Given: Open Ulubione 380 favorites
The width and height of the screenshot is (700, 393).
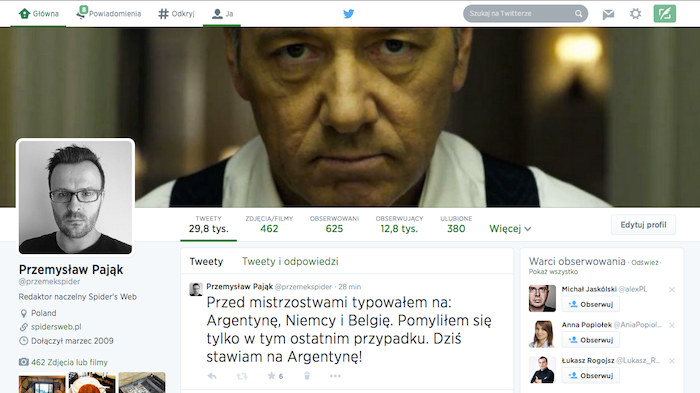Looking at the screenshot, I should coord(456,225).
